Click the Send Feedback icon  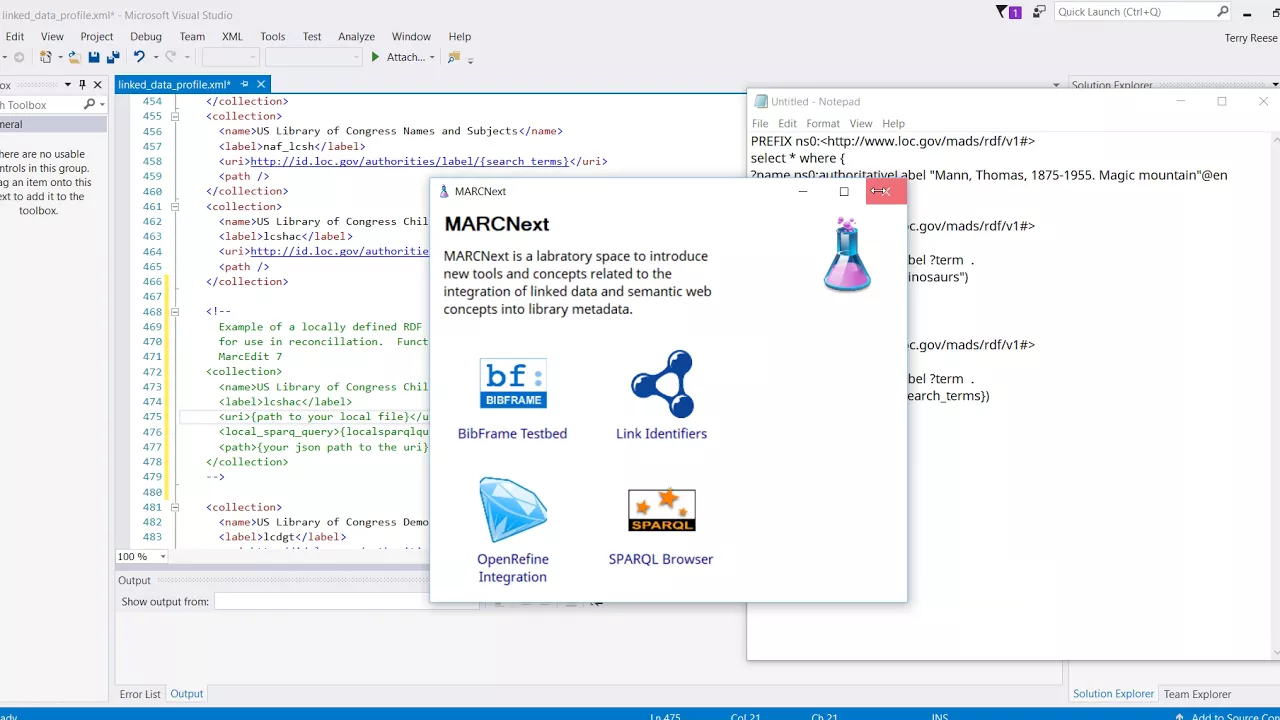[1040, 12]
